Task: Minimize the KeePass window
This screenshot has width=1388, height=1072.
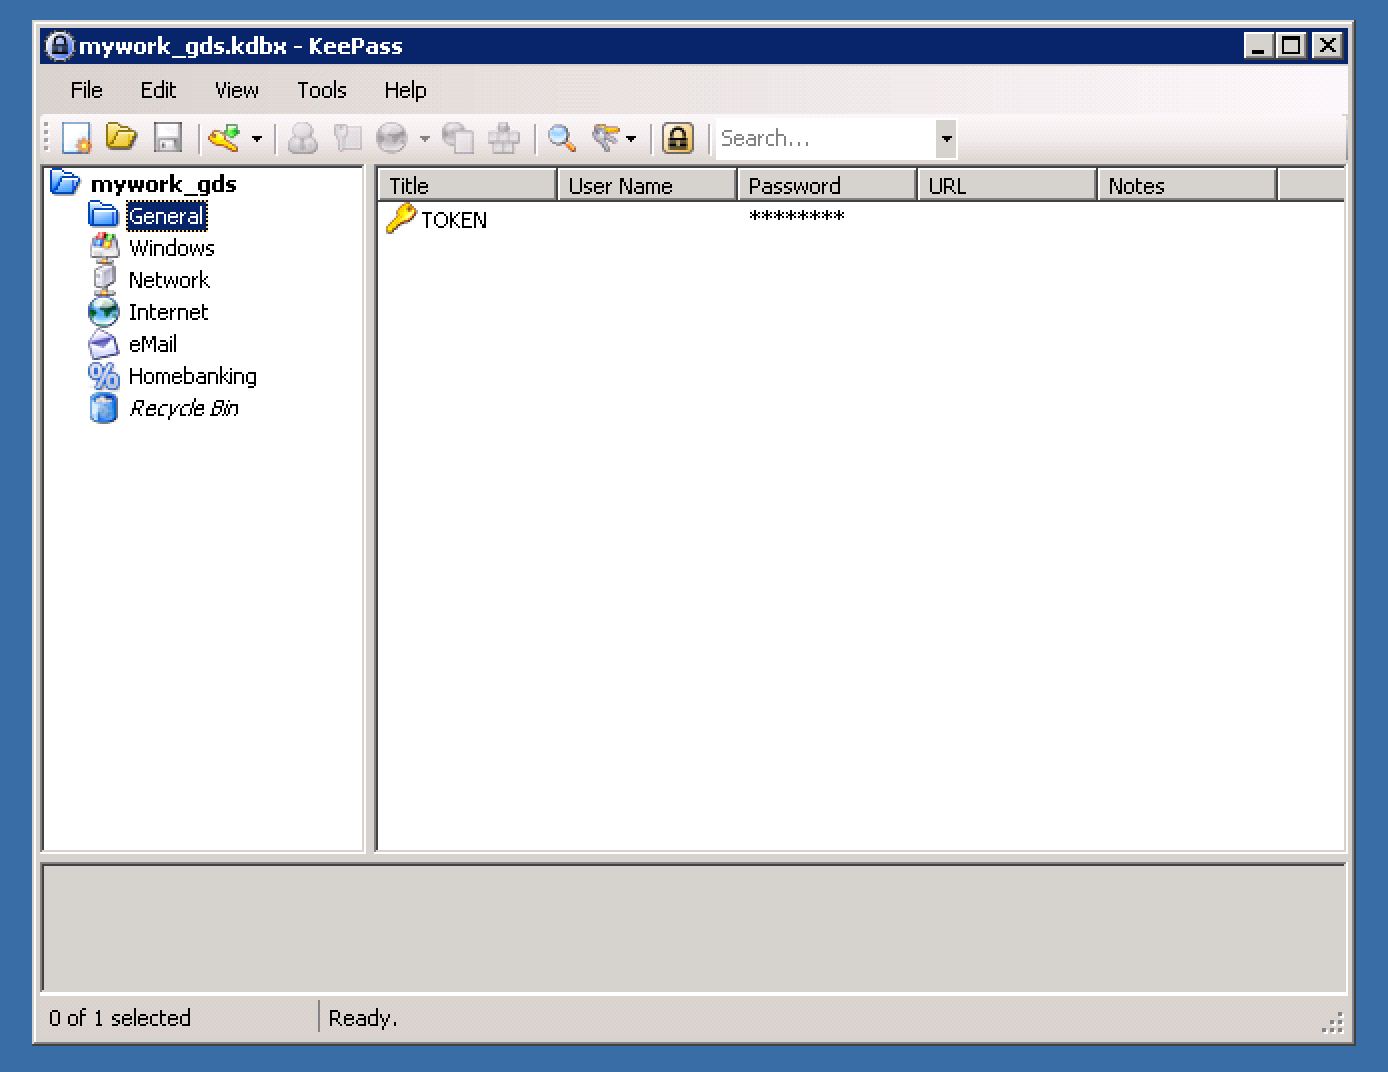Action: [x=1259, y=45]
